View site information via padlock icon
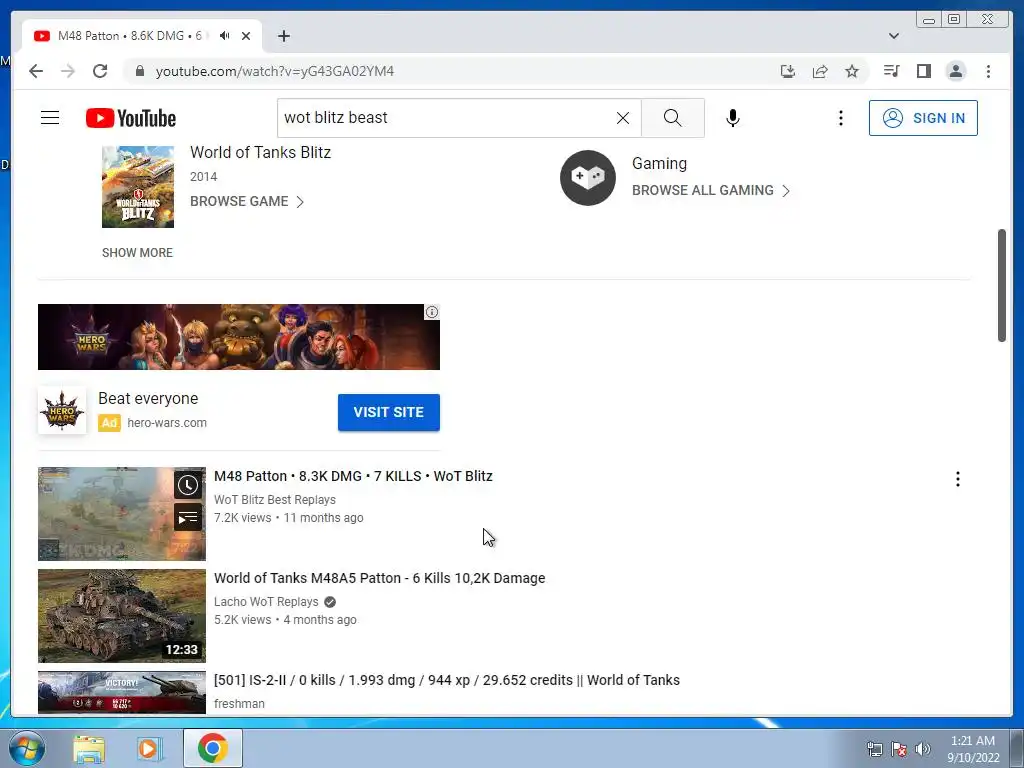This screenshot has height=768, width=1024. (139, 71)
